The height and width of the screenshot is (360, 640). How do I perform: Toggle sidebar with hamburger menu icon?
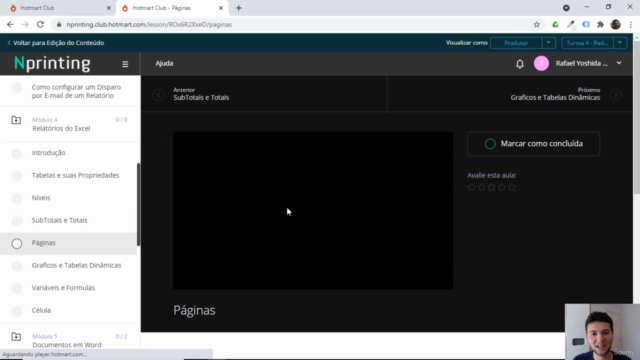pos(125,64)
